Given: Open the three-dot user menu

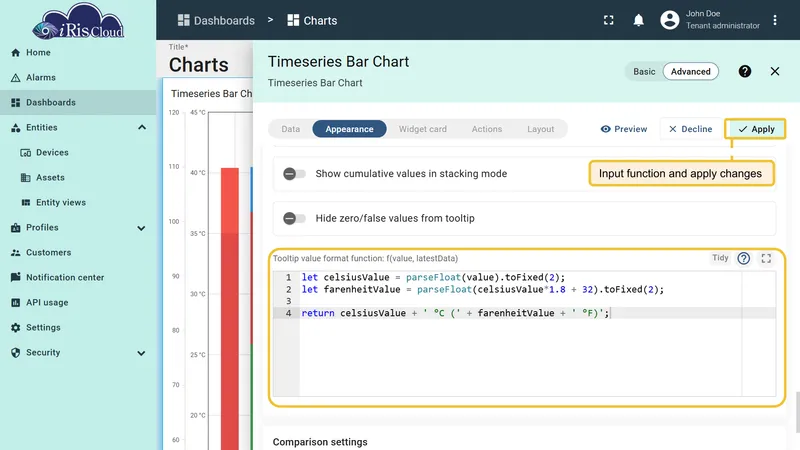Looking at the screenshot, I should pos(774,20).
